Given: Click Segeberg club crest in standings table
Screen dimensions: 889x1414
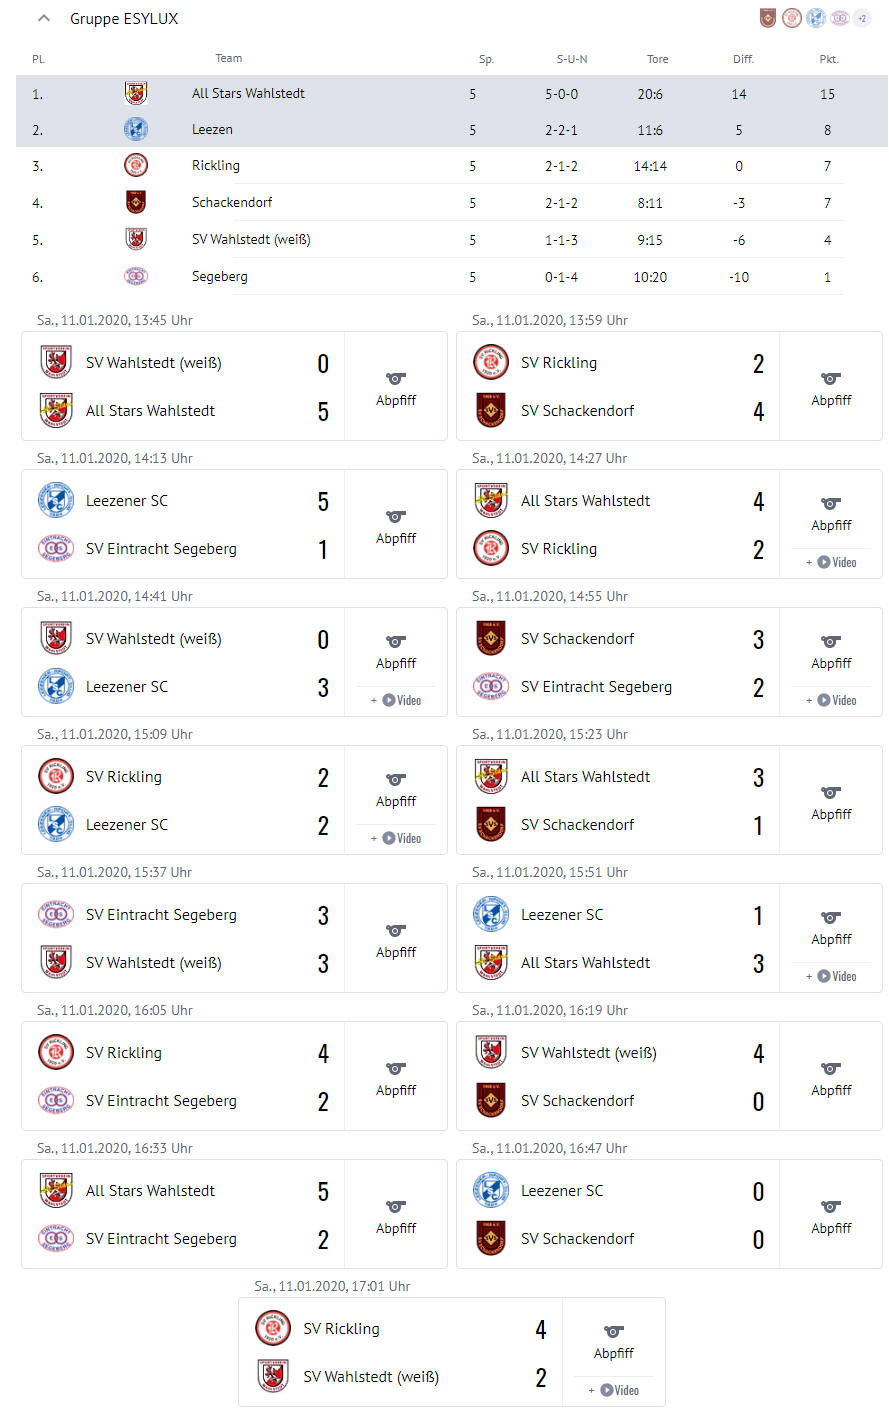Looking at the screenshot, I should point(136,277).
